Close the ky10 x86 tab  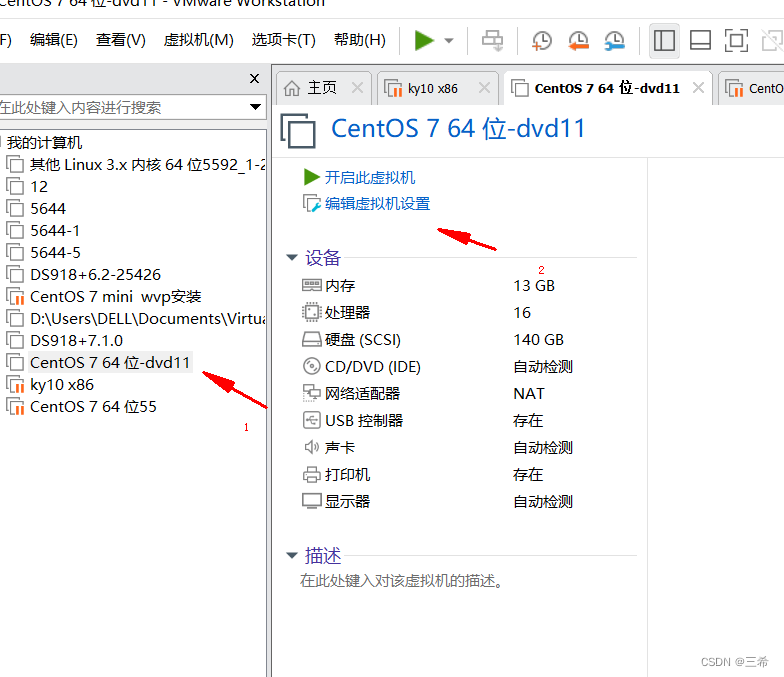point(484,88)
